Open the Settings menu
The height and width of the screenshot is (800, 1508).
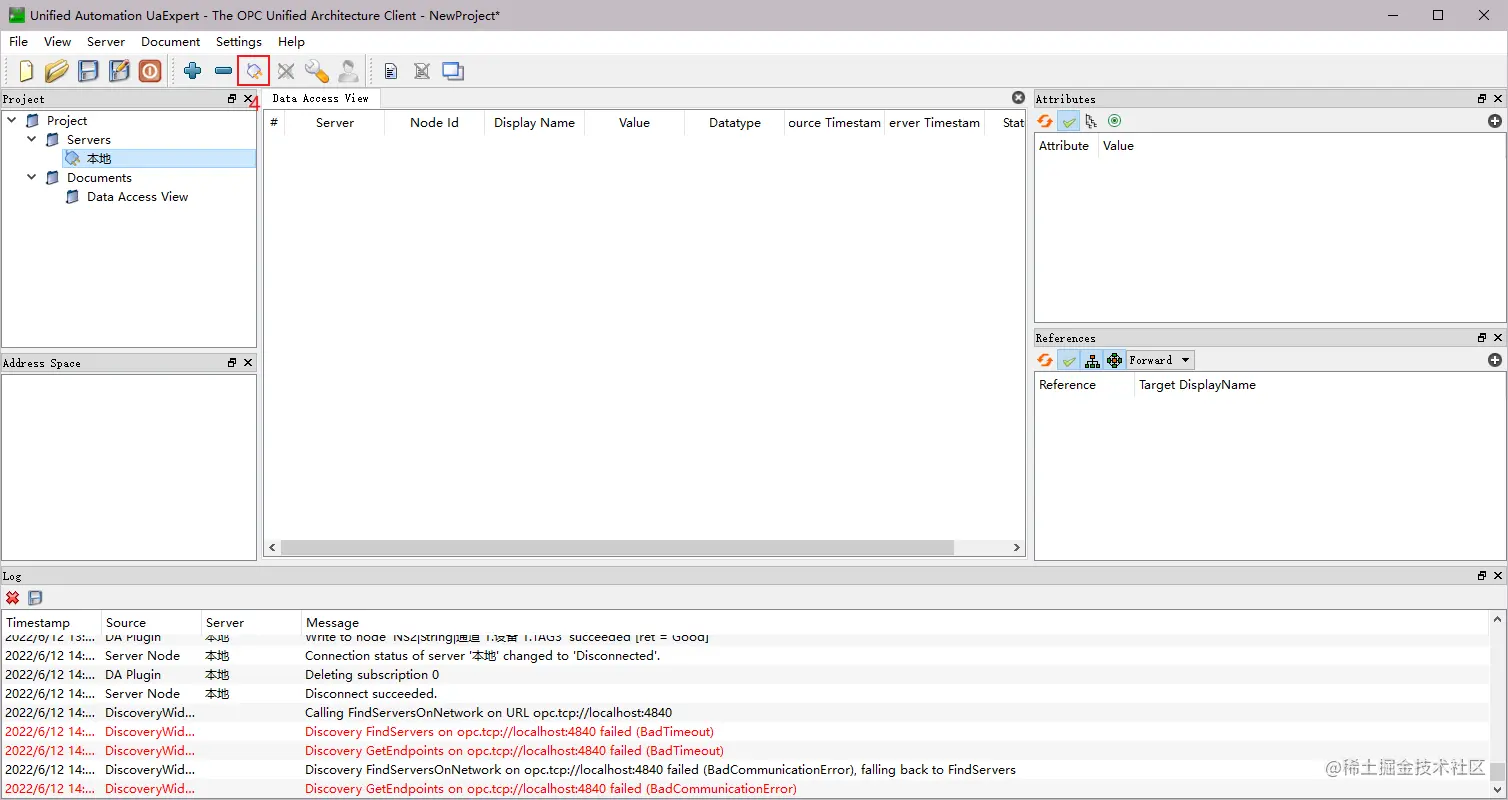(239, 42)
